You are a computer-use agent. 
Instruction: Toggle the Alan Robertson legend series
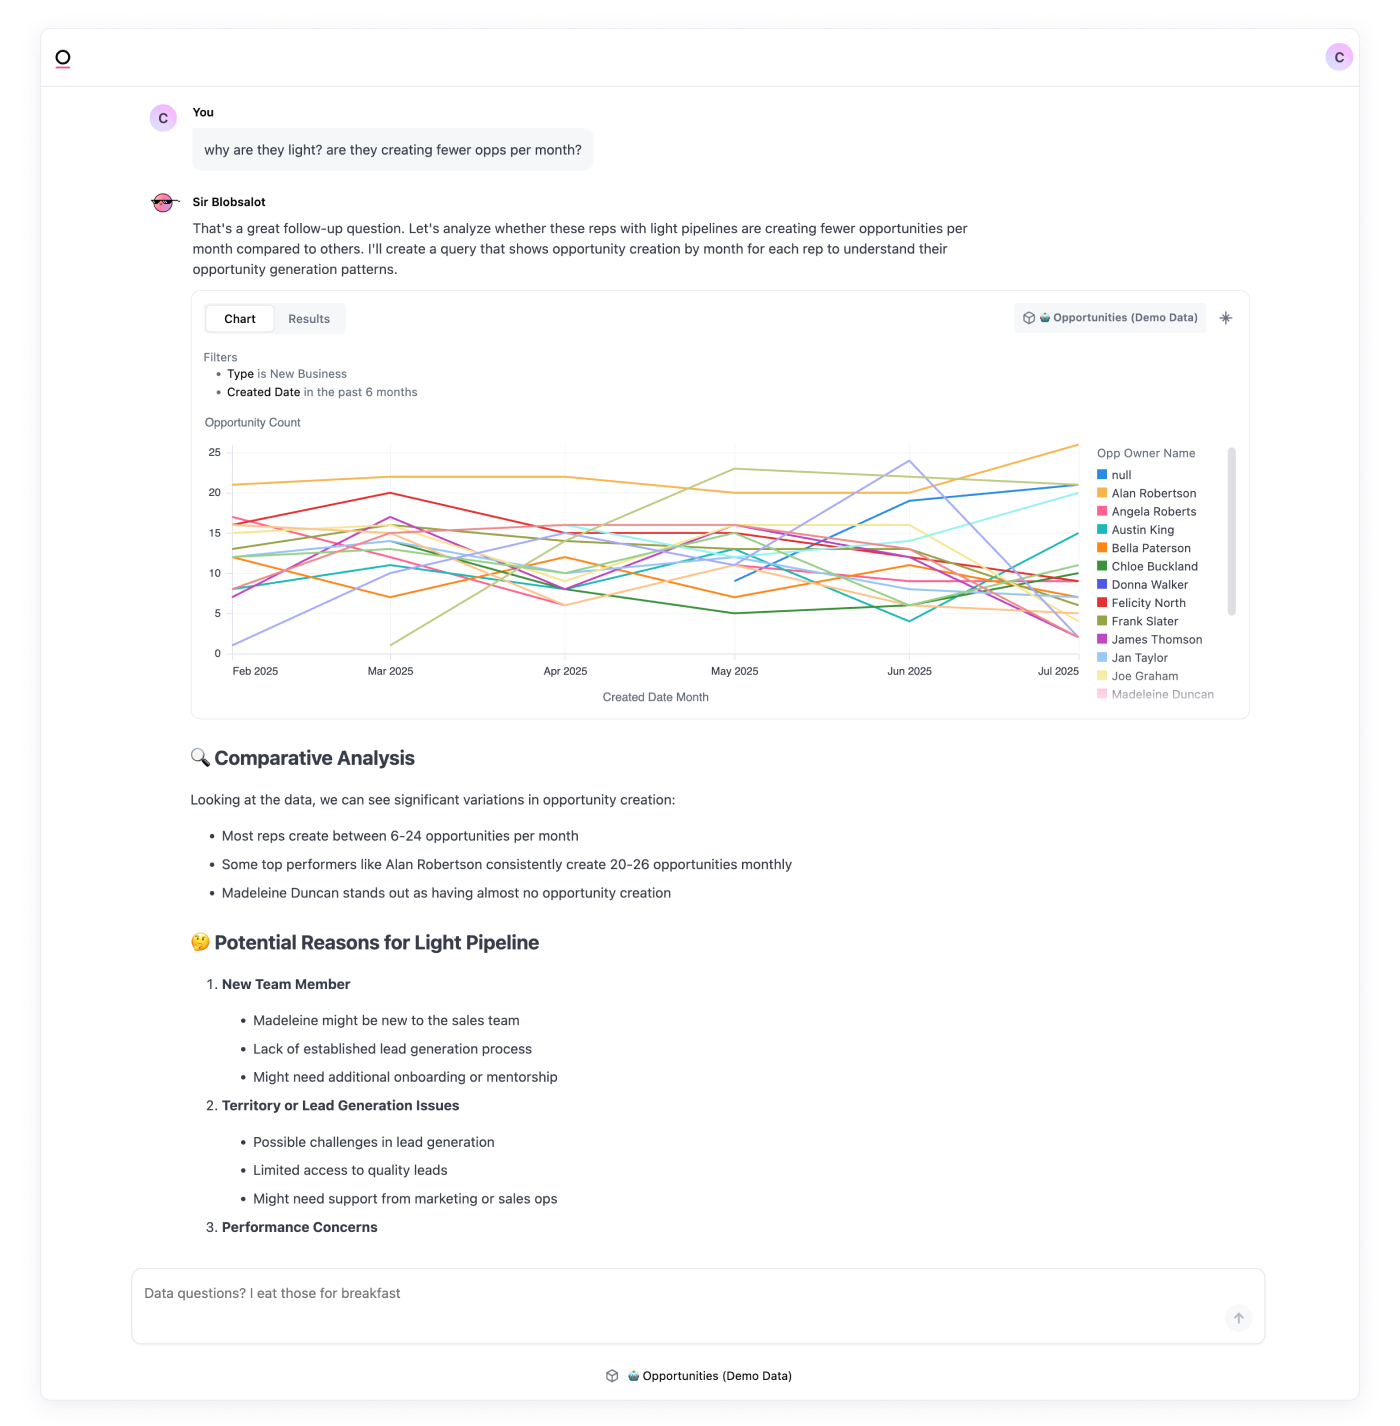point(1153,493)
